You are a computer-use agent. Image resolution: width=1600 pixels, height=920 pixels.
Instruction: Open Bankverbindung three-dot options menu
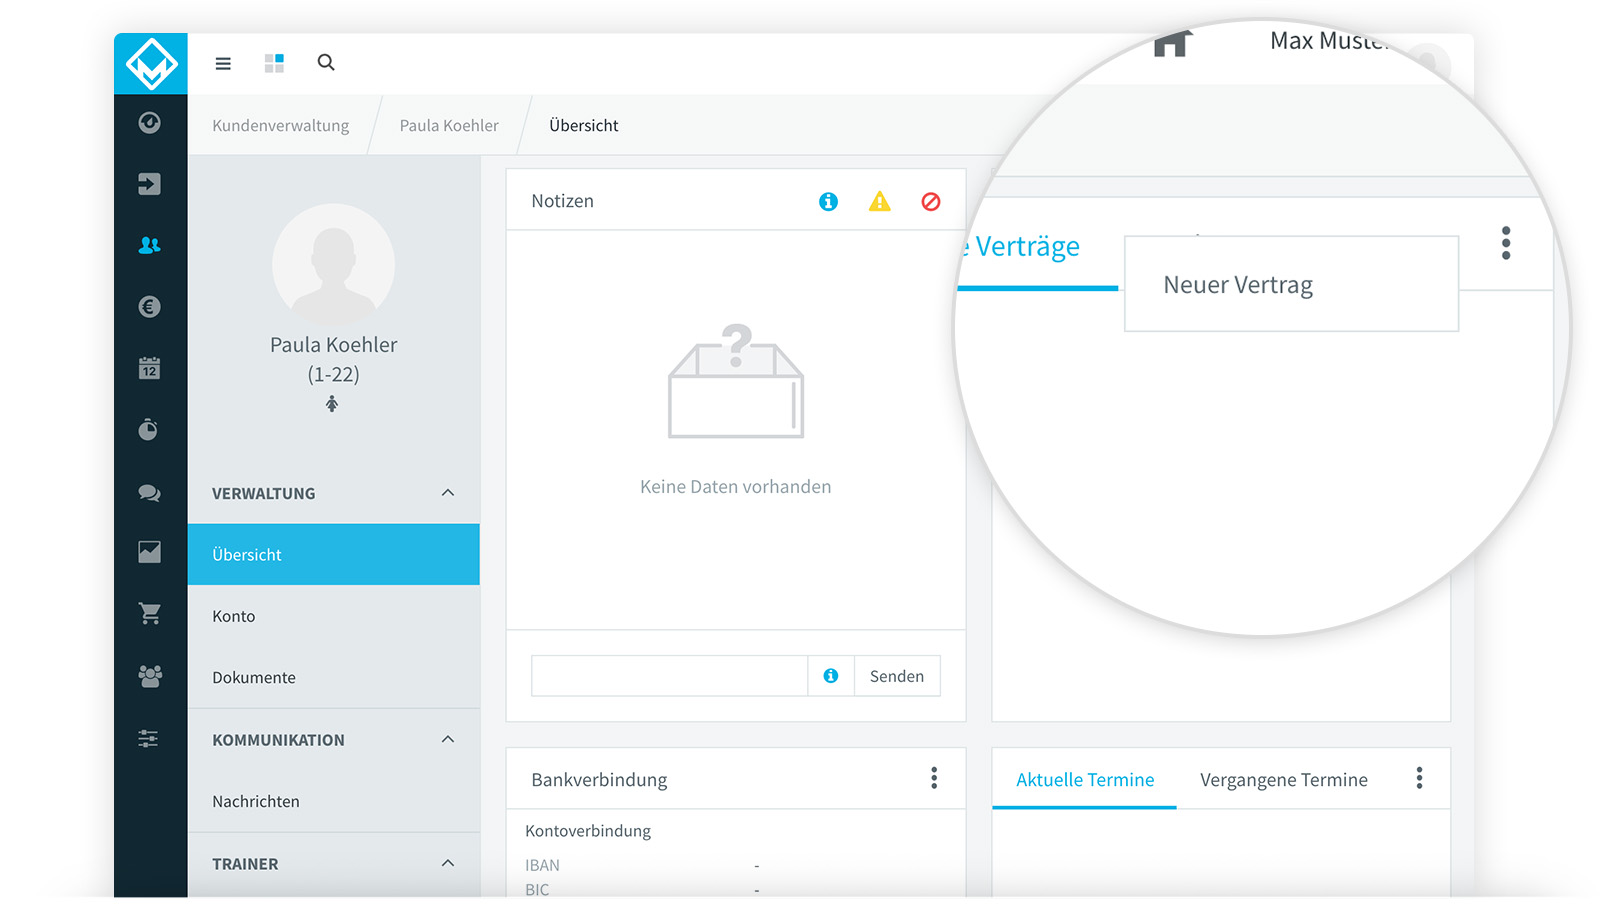[x=934, y=778]
